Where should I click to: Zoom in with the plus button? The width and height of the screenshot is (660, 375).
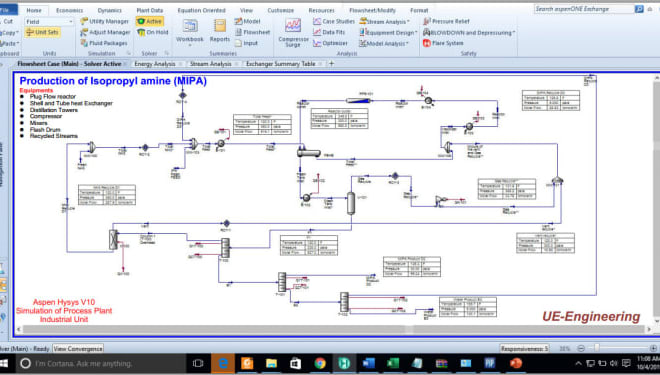[653, 348]
